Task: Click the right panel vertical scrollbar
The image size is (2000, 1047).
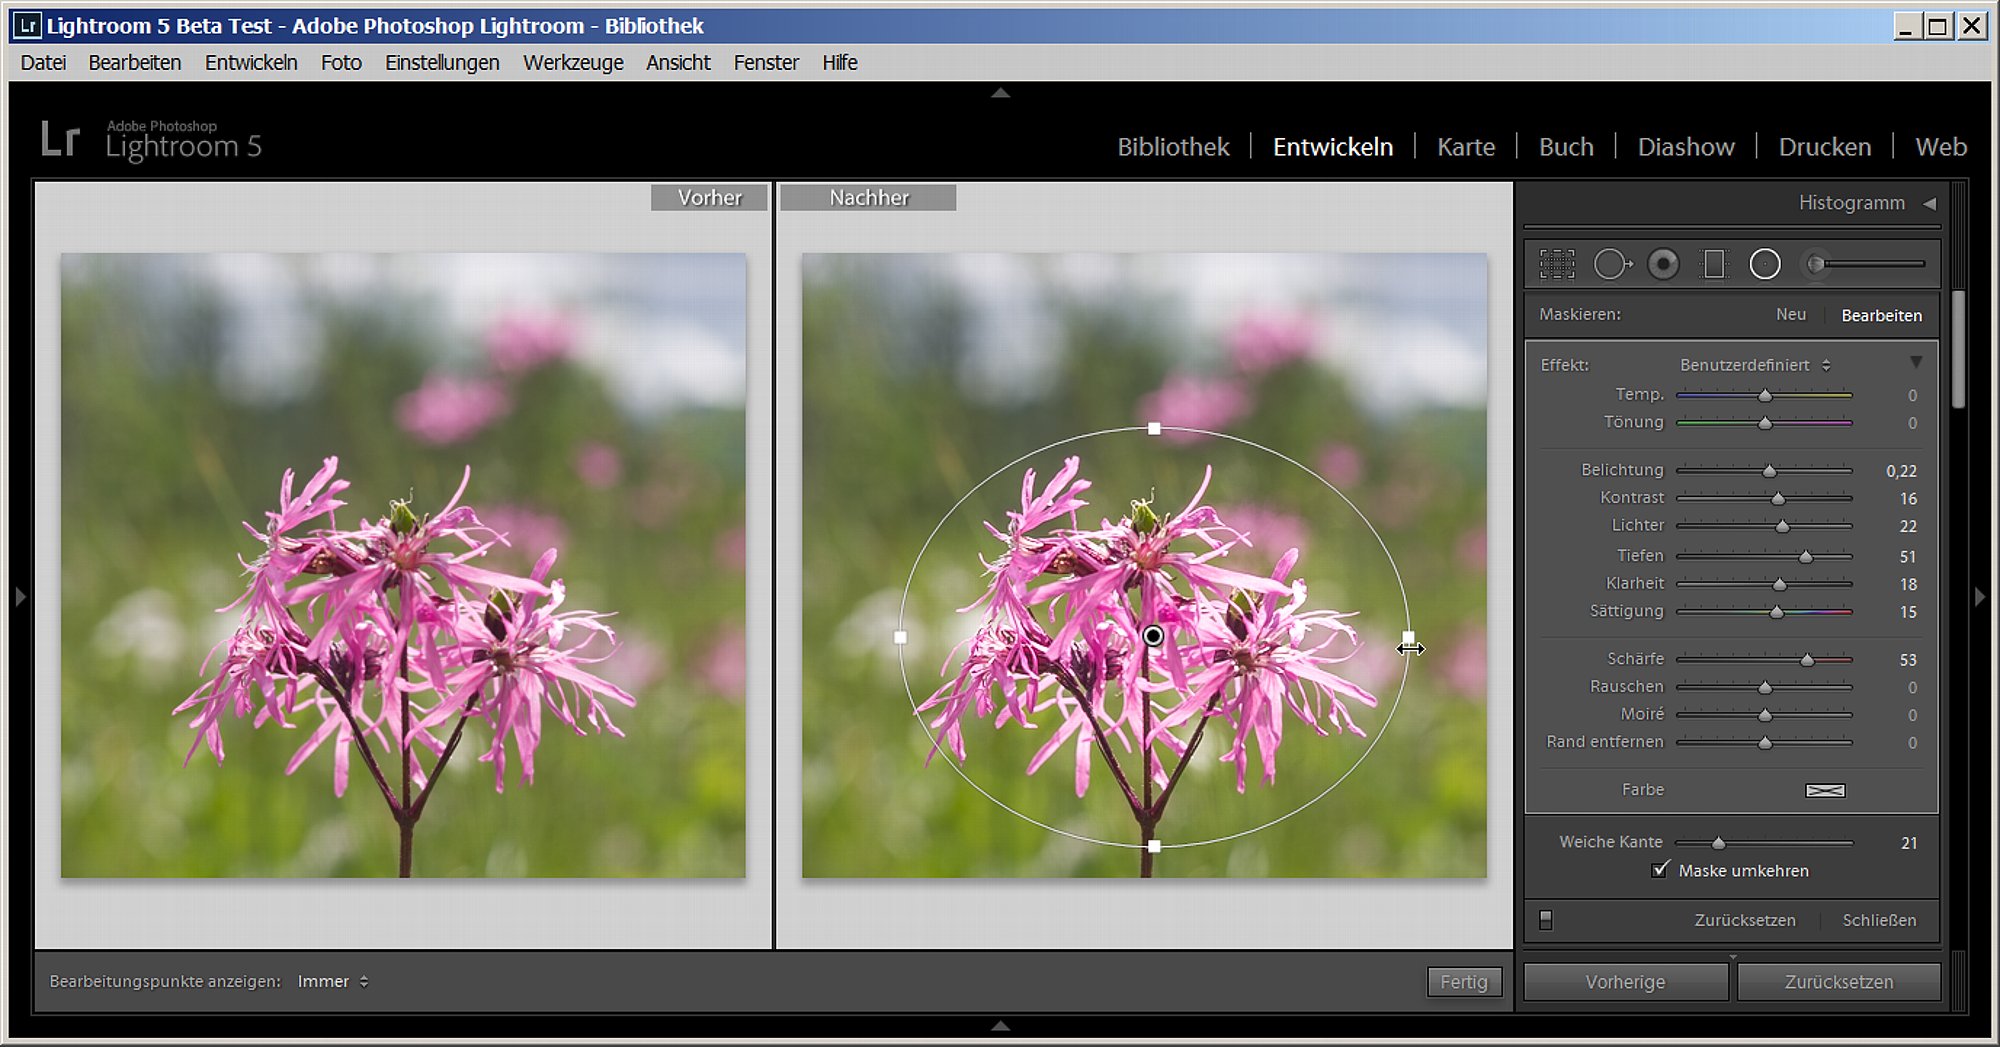Action: (1958, 350)
